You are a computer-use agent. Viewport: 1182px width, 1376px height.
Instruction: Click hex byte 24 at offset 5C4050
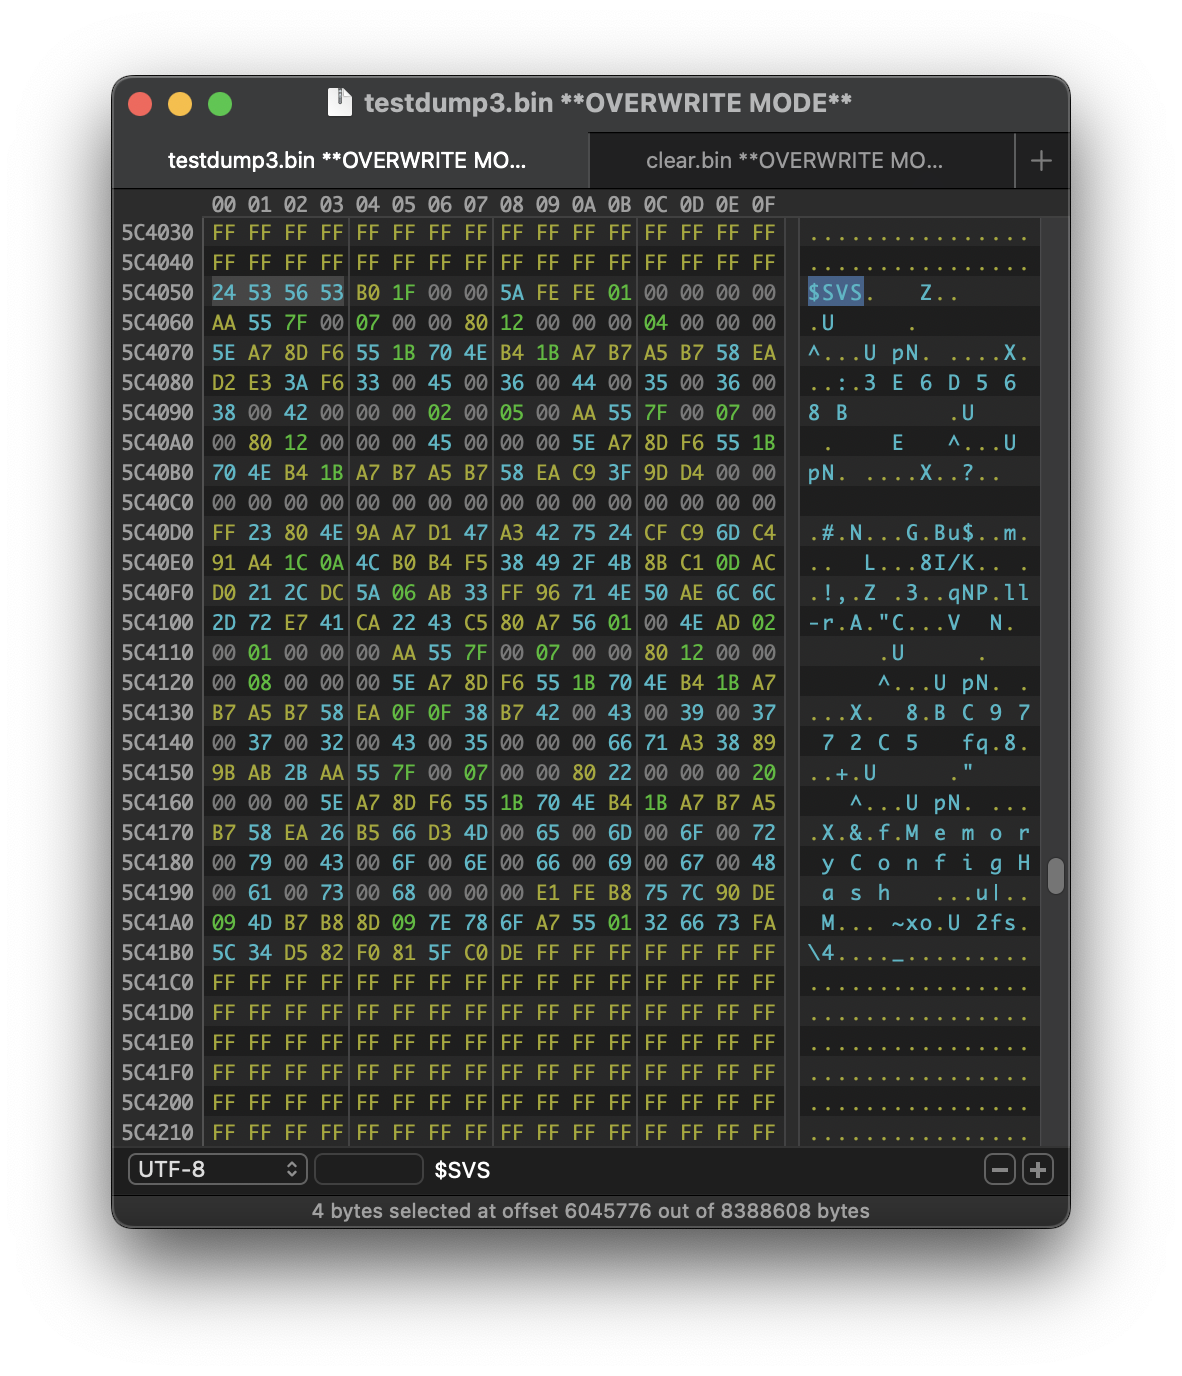pyautogui.click(x=224, y=293)
